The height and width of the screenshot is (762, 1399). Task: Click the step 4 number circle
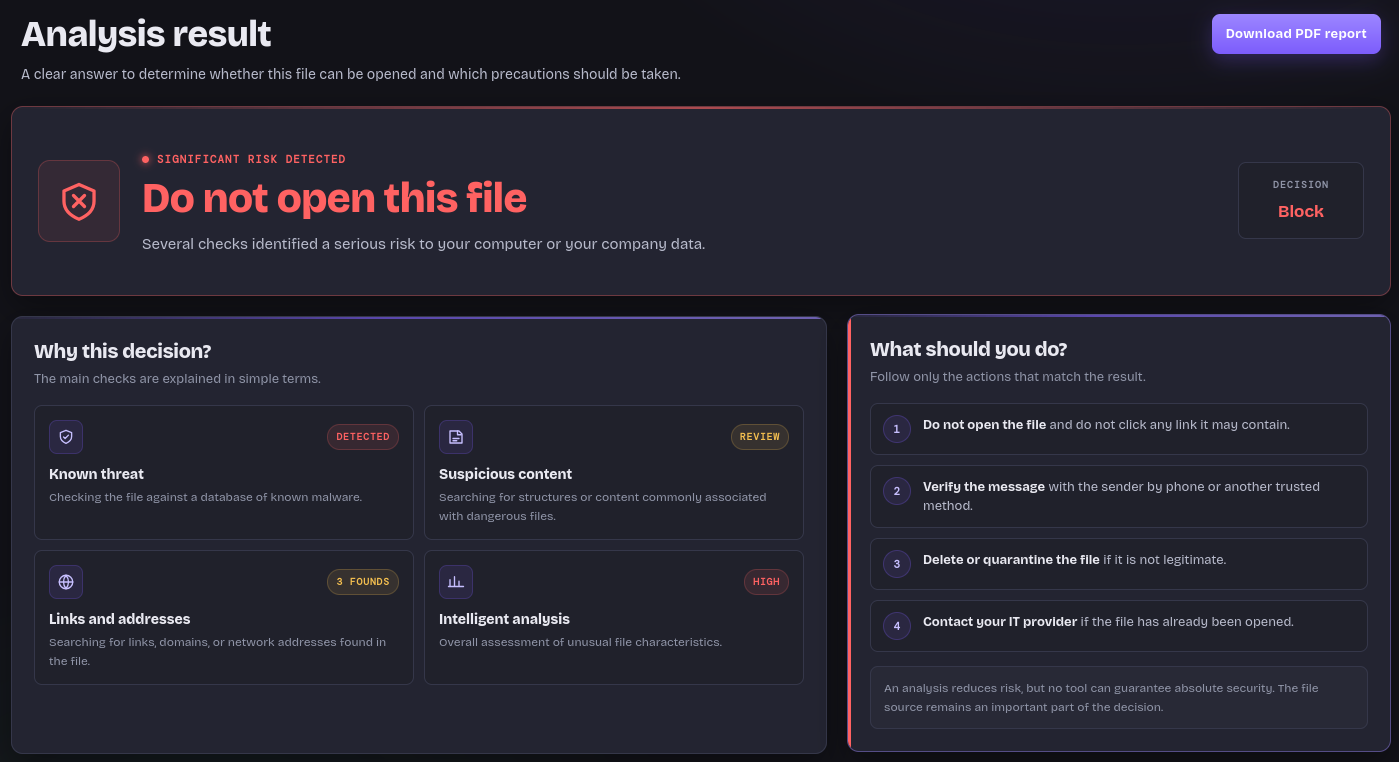tap(897, 626)
